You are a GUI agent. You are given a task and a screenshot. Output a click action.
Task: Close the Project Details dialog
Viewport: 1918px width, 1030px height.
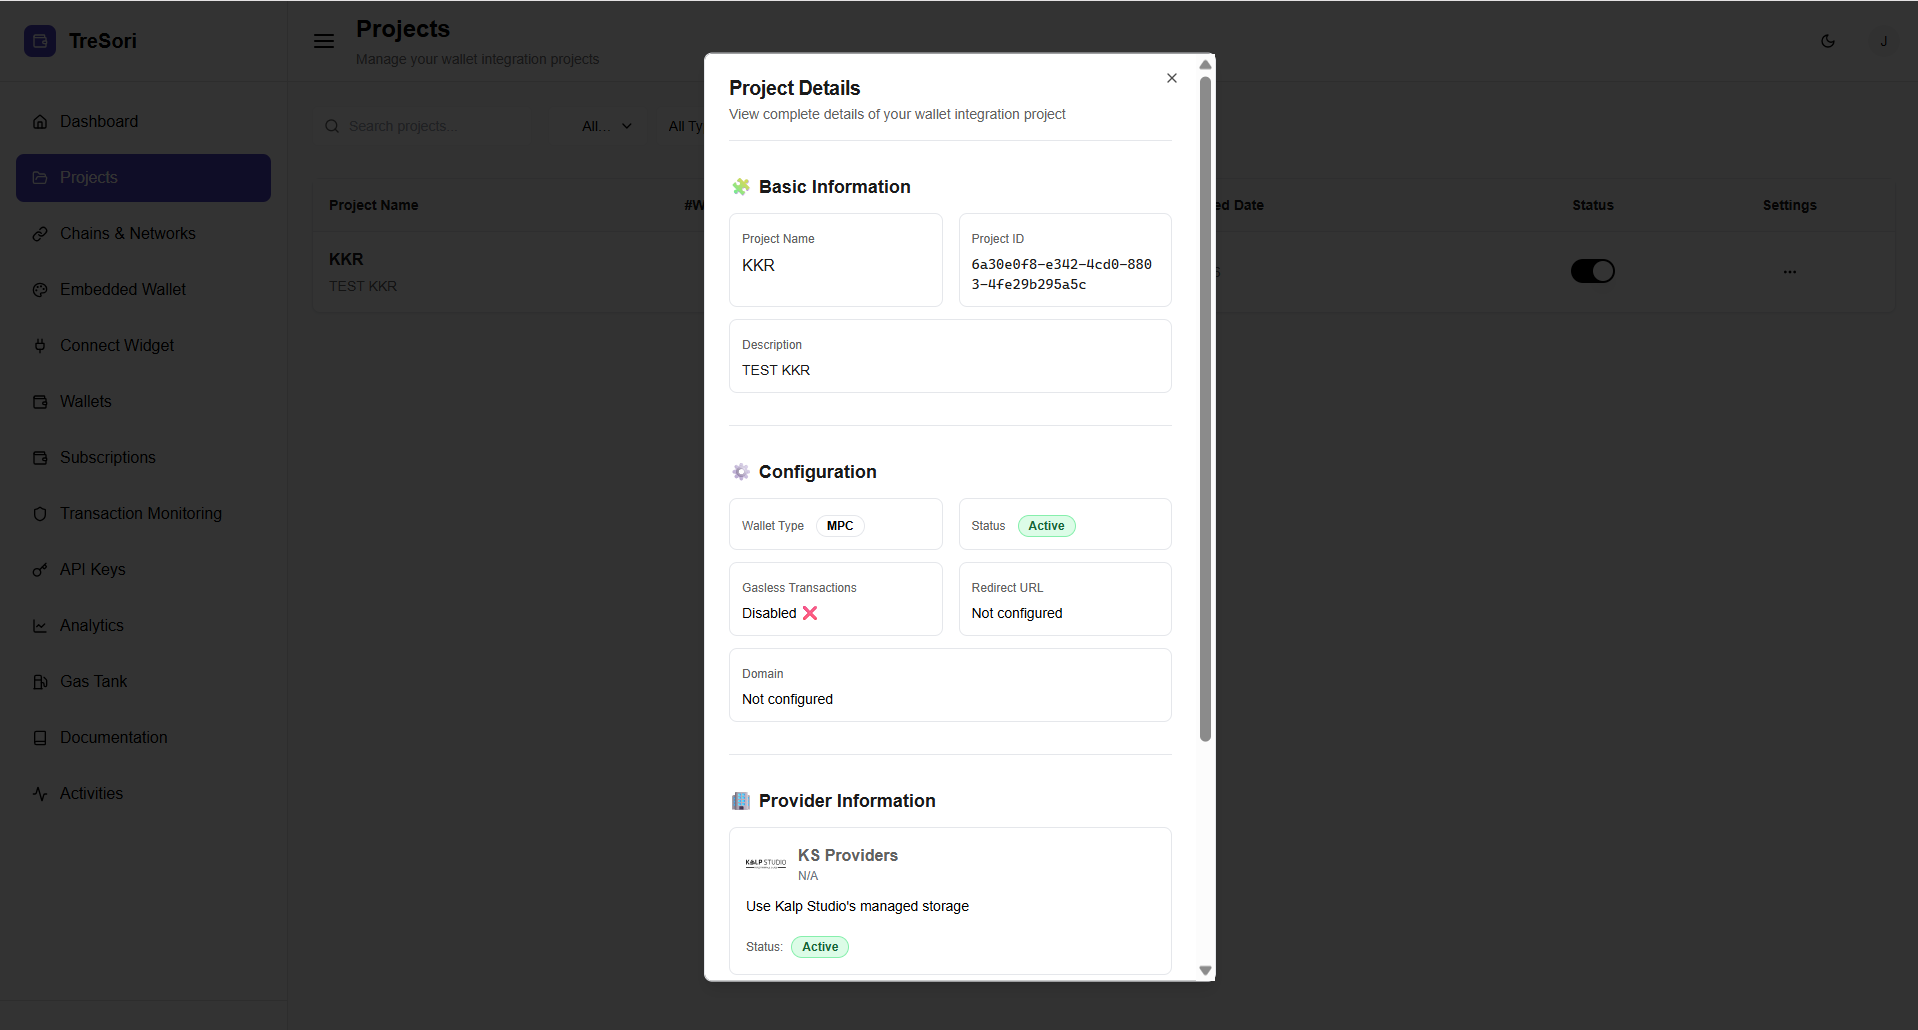pyautogui.click(x=1171, y=78)
